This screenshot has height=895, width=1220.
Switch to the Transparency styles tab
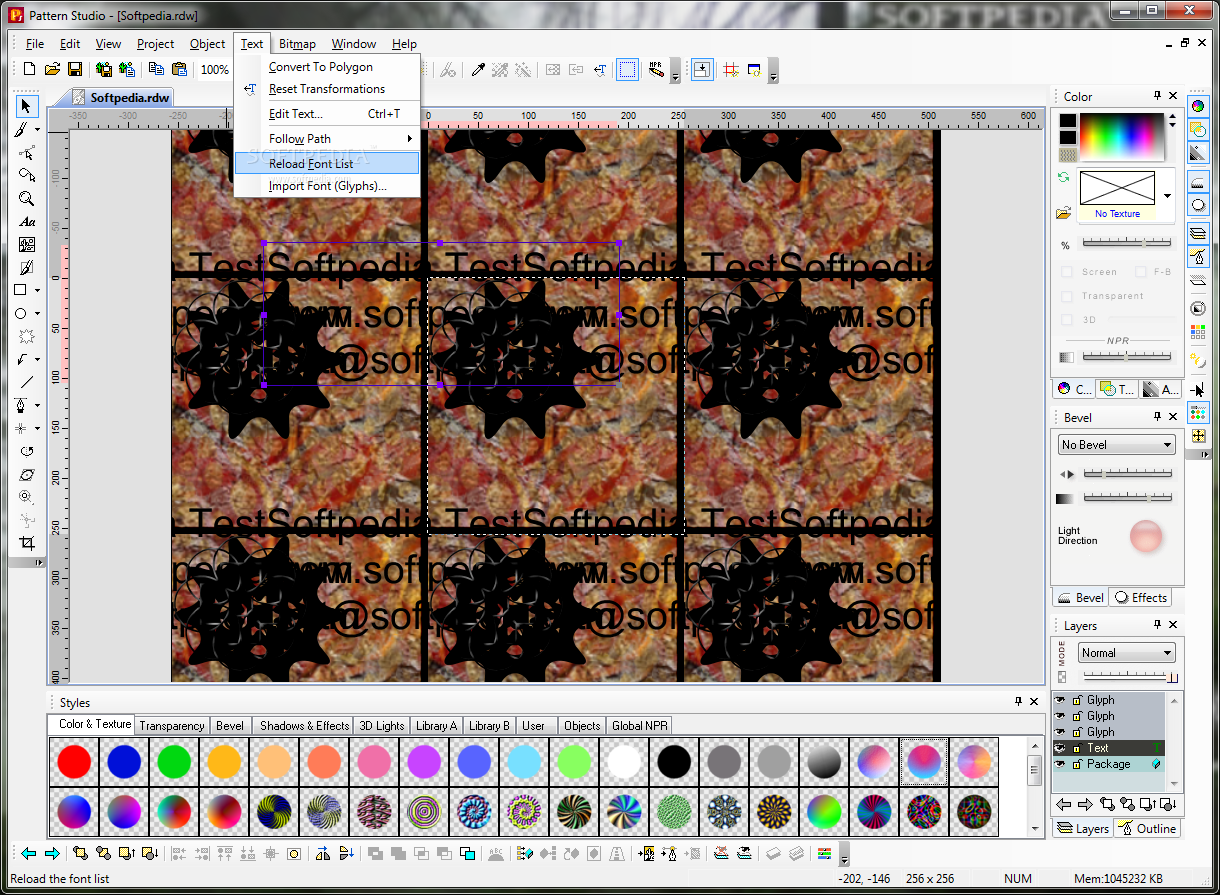pyautogui.click(x=172, y=726)
